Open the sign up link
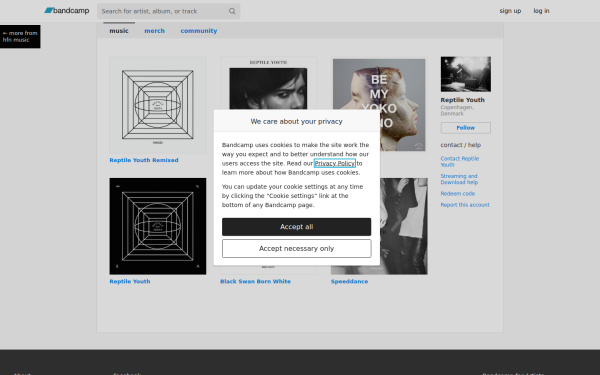Image resolution: width=600 pixels, height=375 pixels. [x=510, y=11]
